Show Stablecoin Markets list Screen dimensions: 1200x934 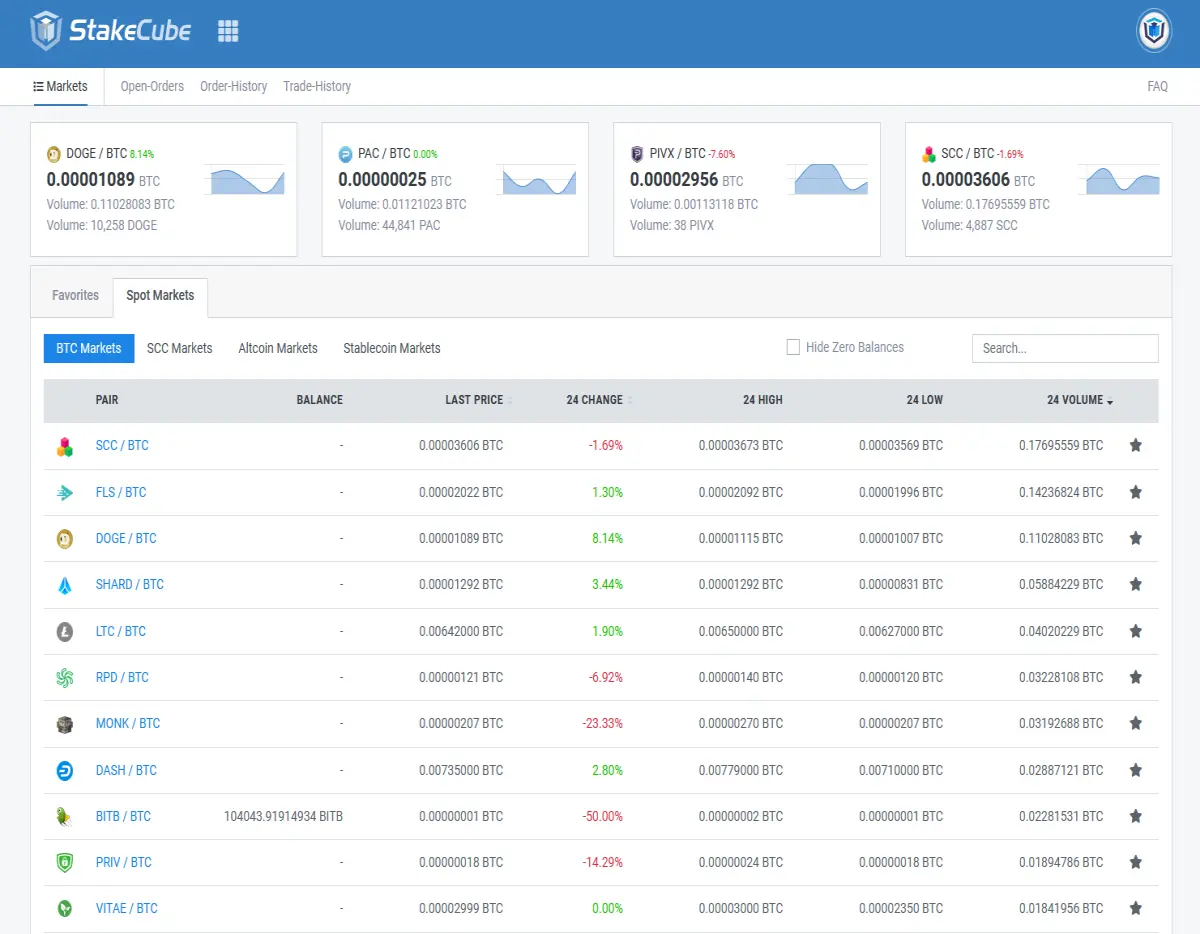(x=392, y=348)
